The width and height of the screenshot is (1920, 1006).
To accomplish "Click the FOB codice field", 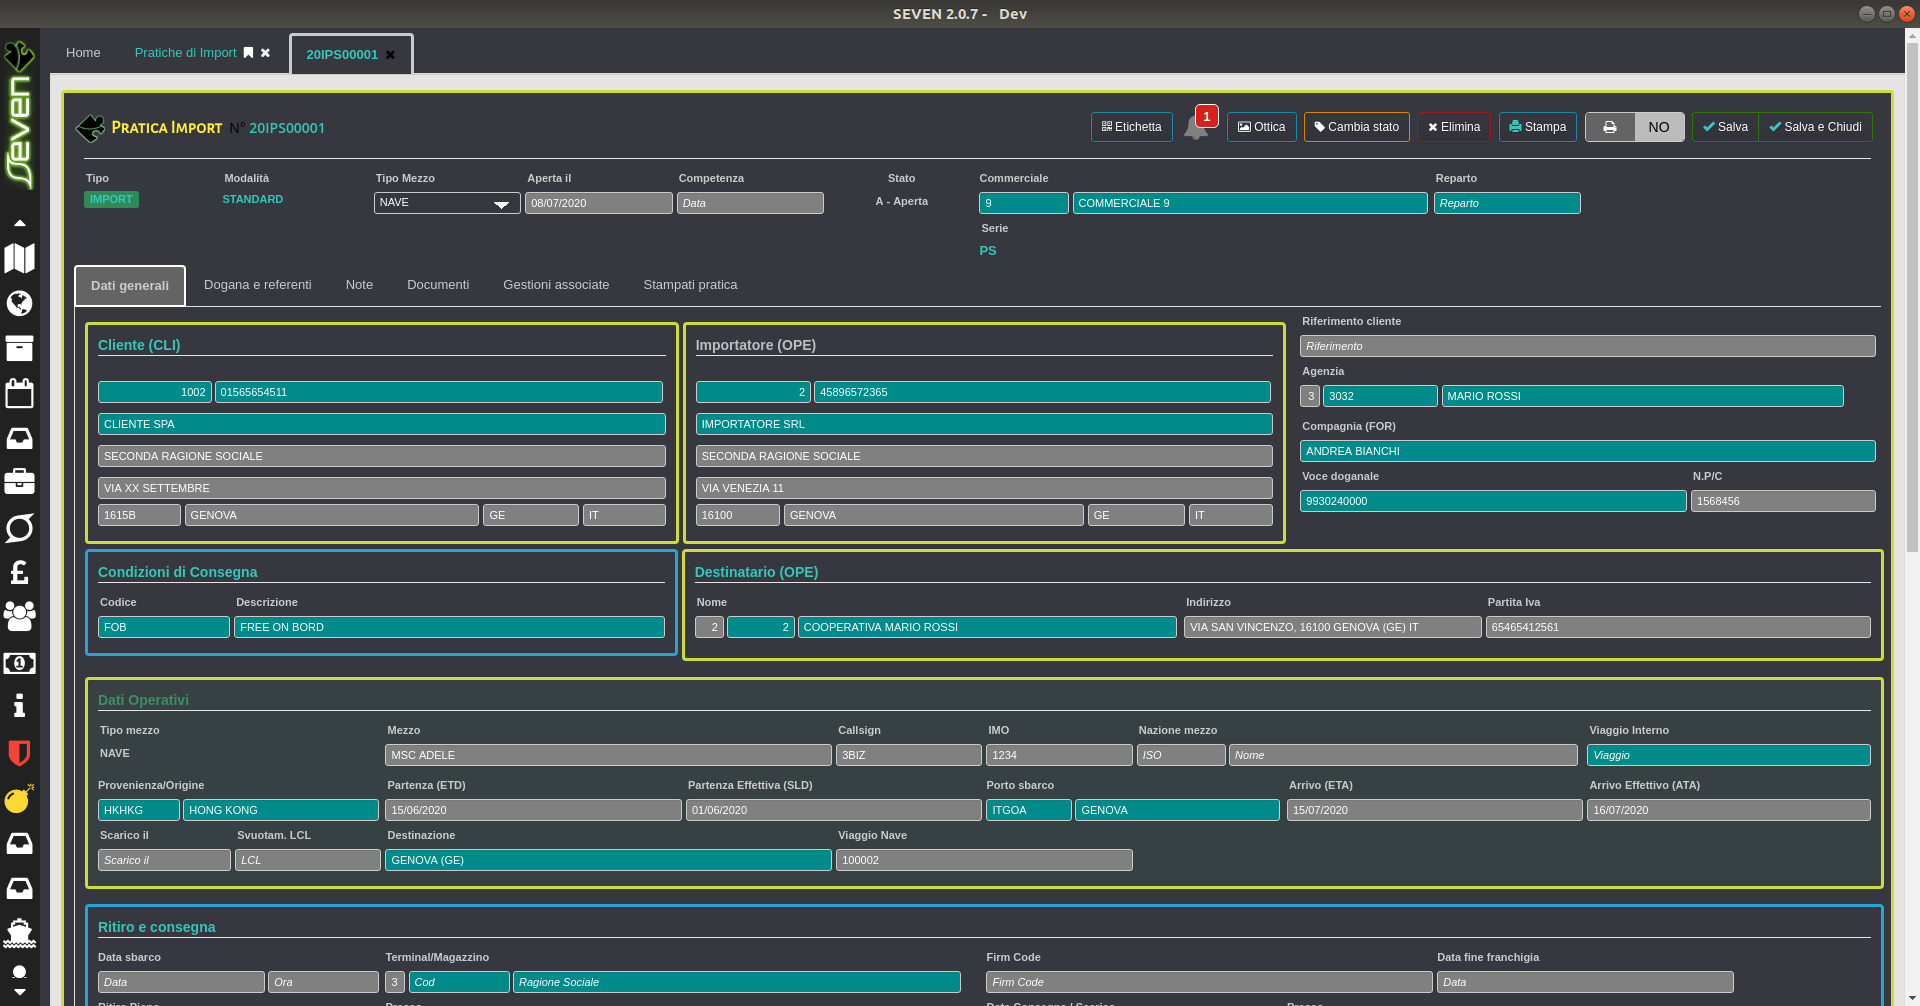I will click(x=164, y=627).
